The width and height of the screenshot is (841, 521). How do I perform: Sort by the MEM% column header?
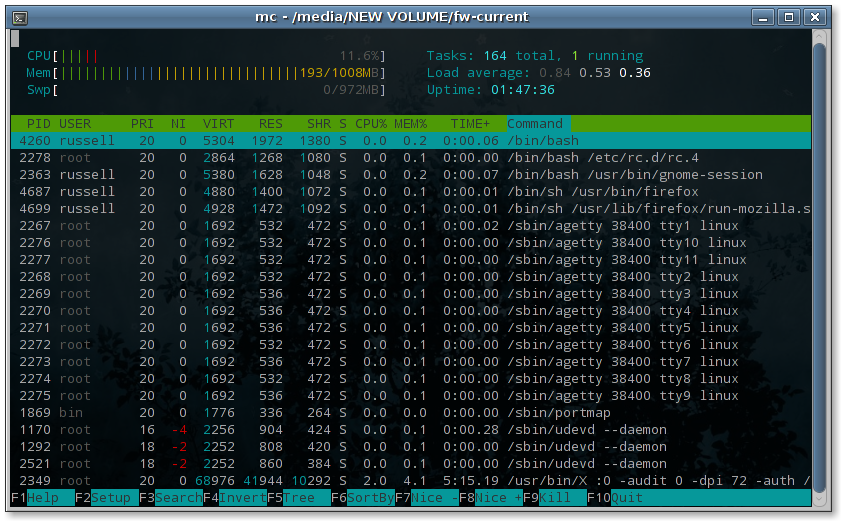(411, 124)
